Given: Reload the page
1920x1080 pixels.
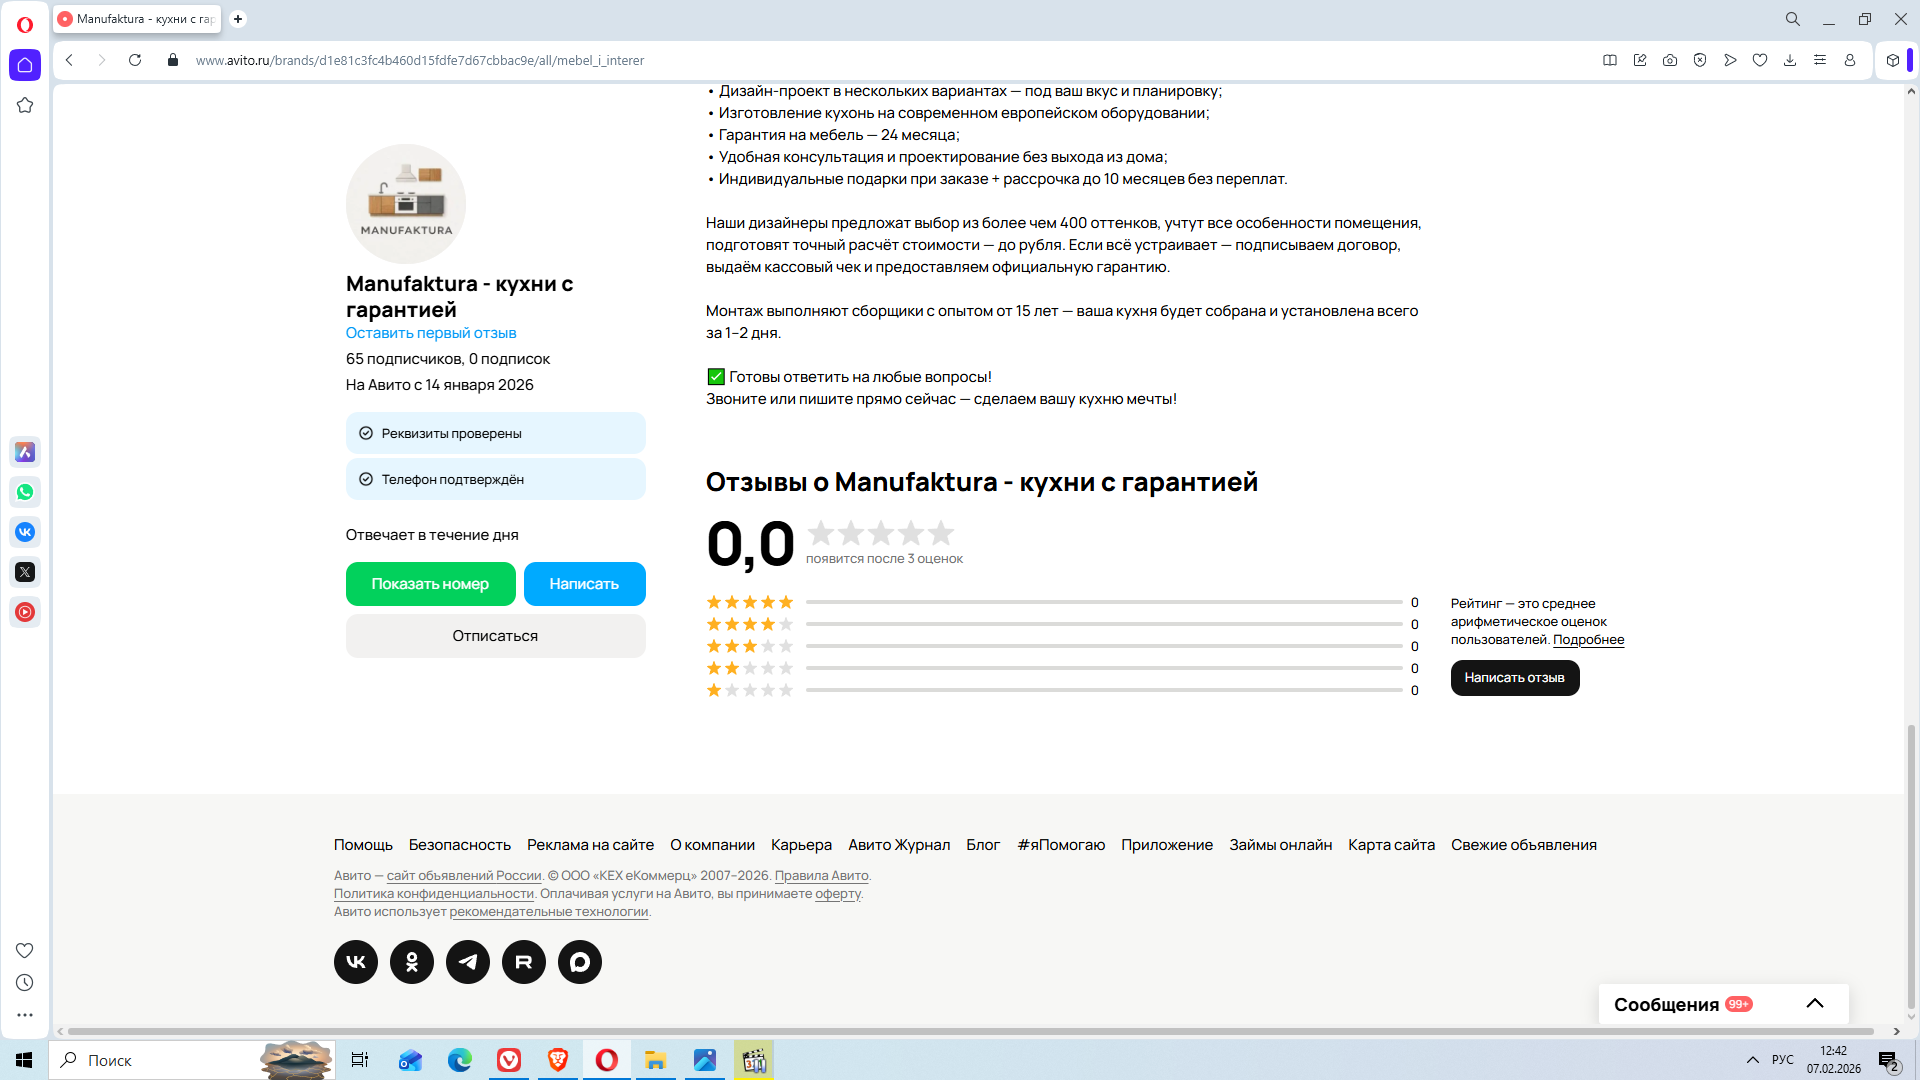Looking at the screenshot, I should coord(135,60).
